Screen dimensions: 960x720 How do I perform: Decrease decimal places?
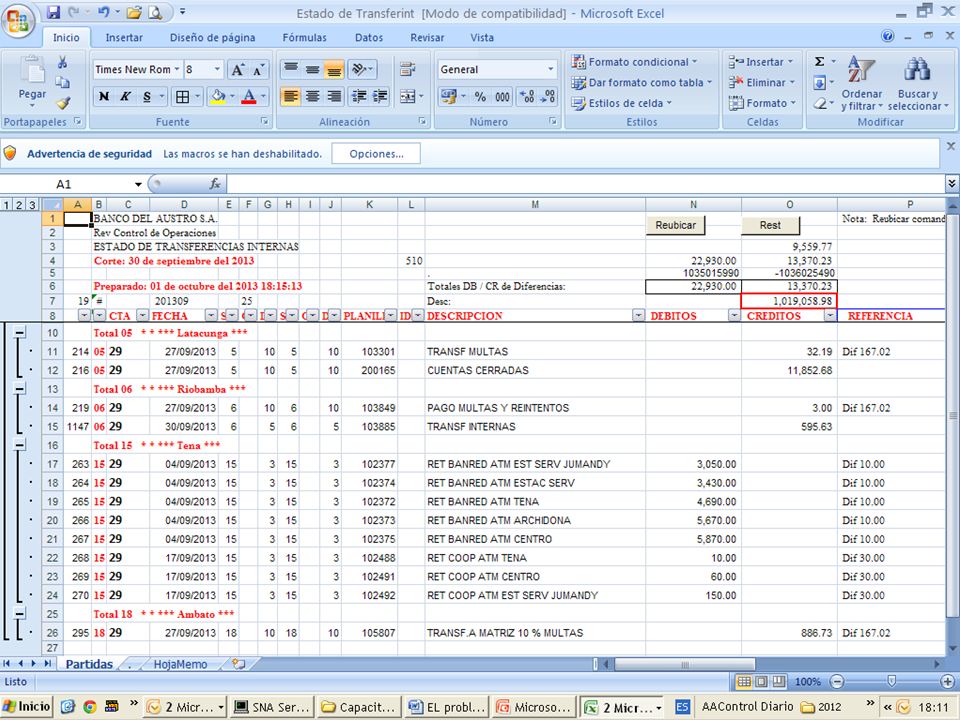click(549, 96)
